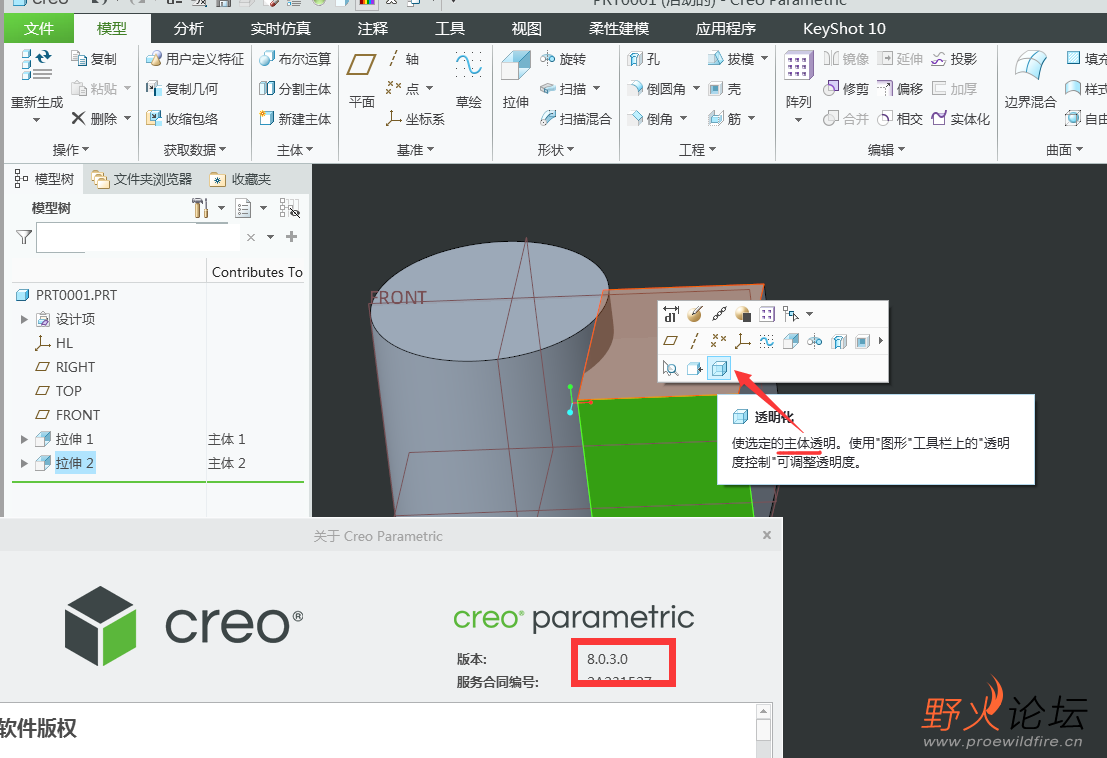Screen dimensions: 1107x758
Task: Select the 布尔运算 (Boolean) tool
Action: point(294,59)
